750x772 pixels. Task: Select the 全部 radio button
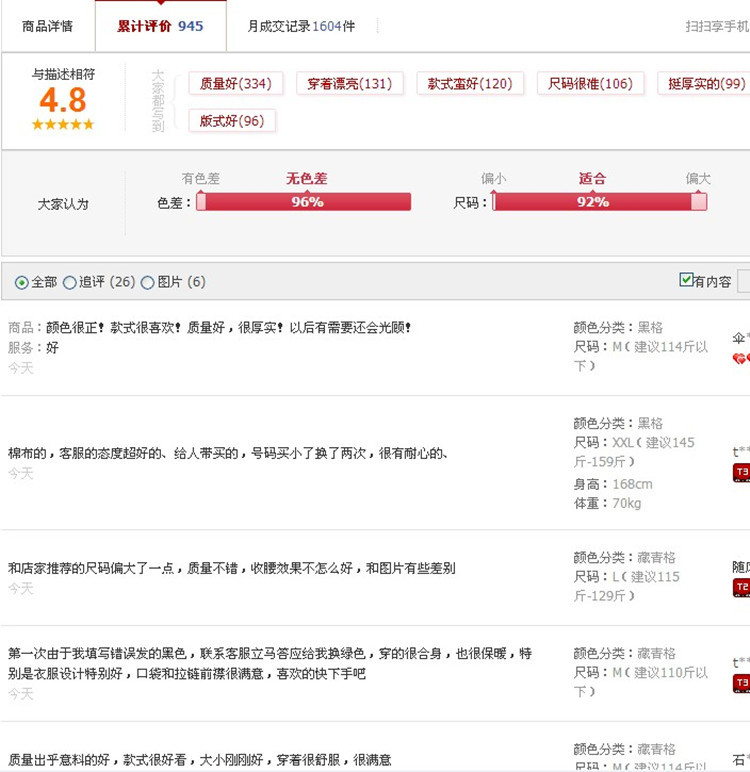tap(22, 283)
